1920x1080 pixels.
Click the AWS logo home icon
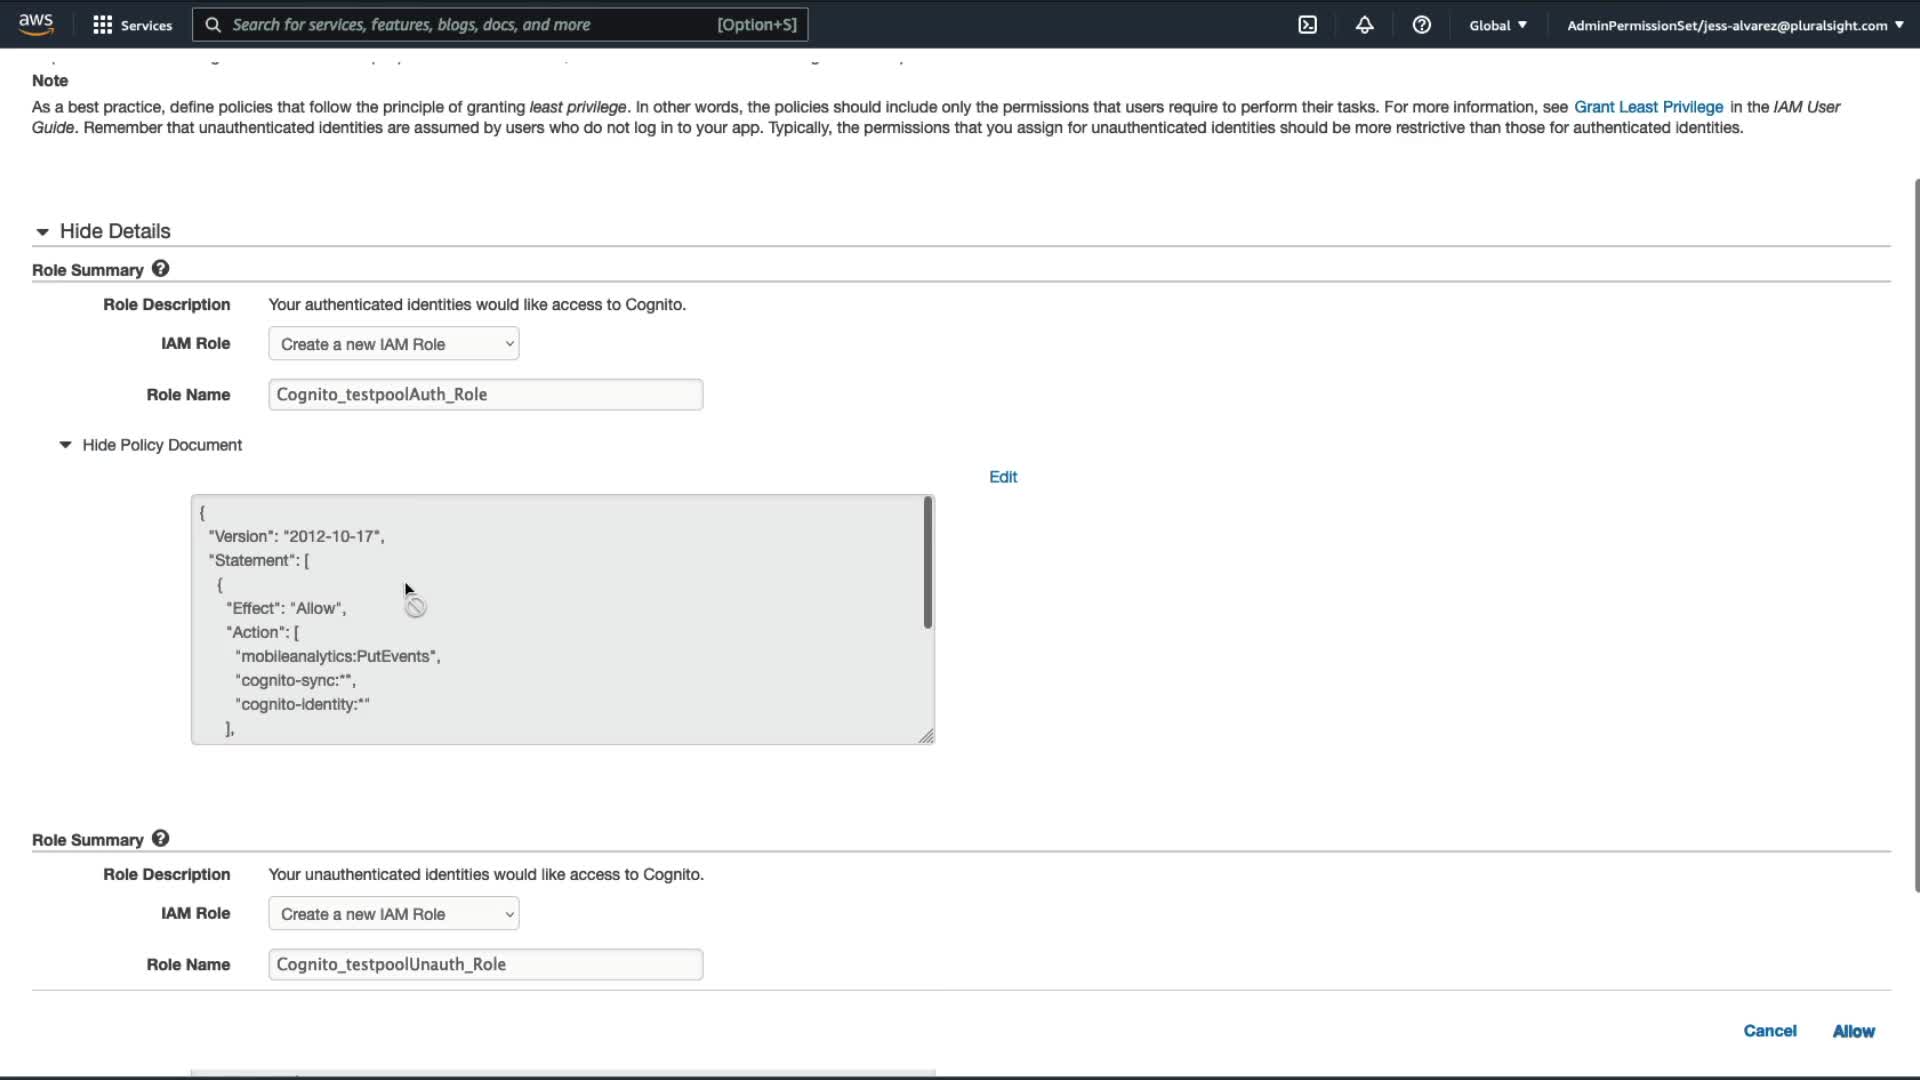point(36,24)
